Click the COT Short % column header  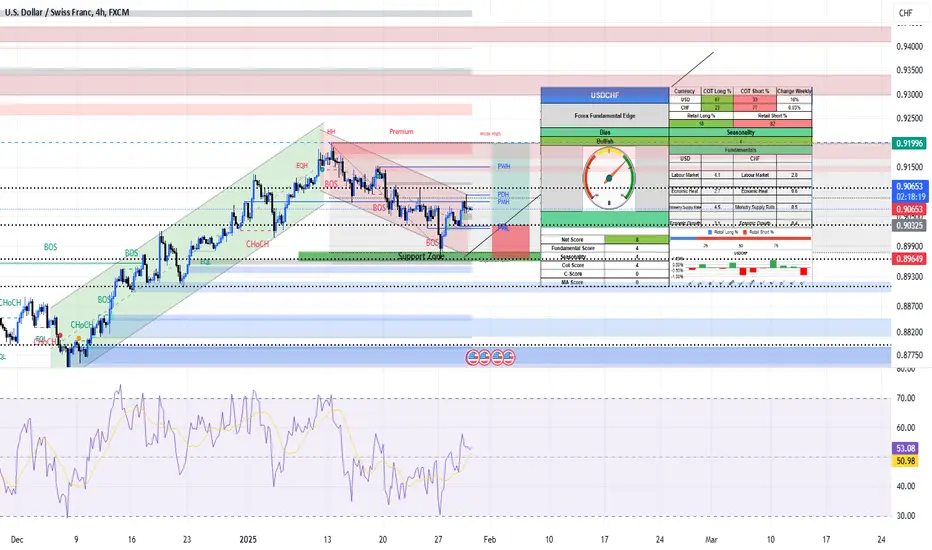[x=755, y=91]
